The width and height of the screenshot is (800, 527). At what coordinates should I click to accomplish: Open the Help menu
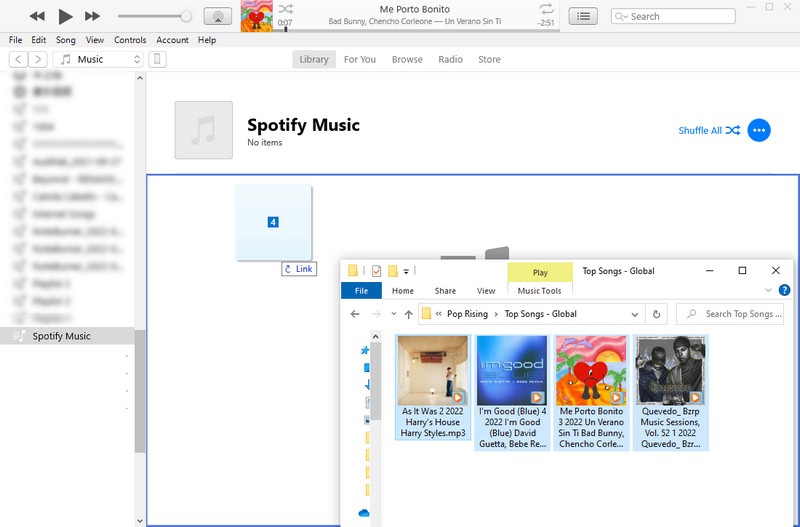tap(207, 40)
